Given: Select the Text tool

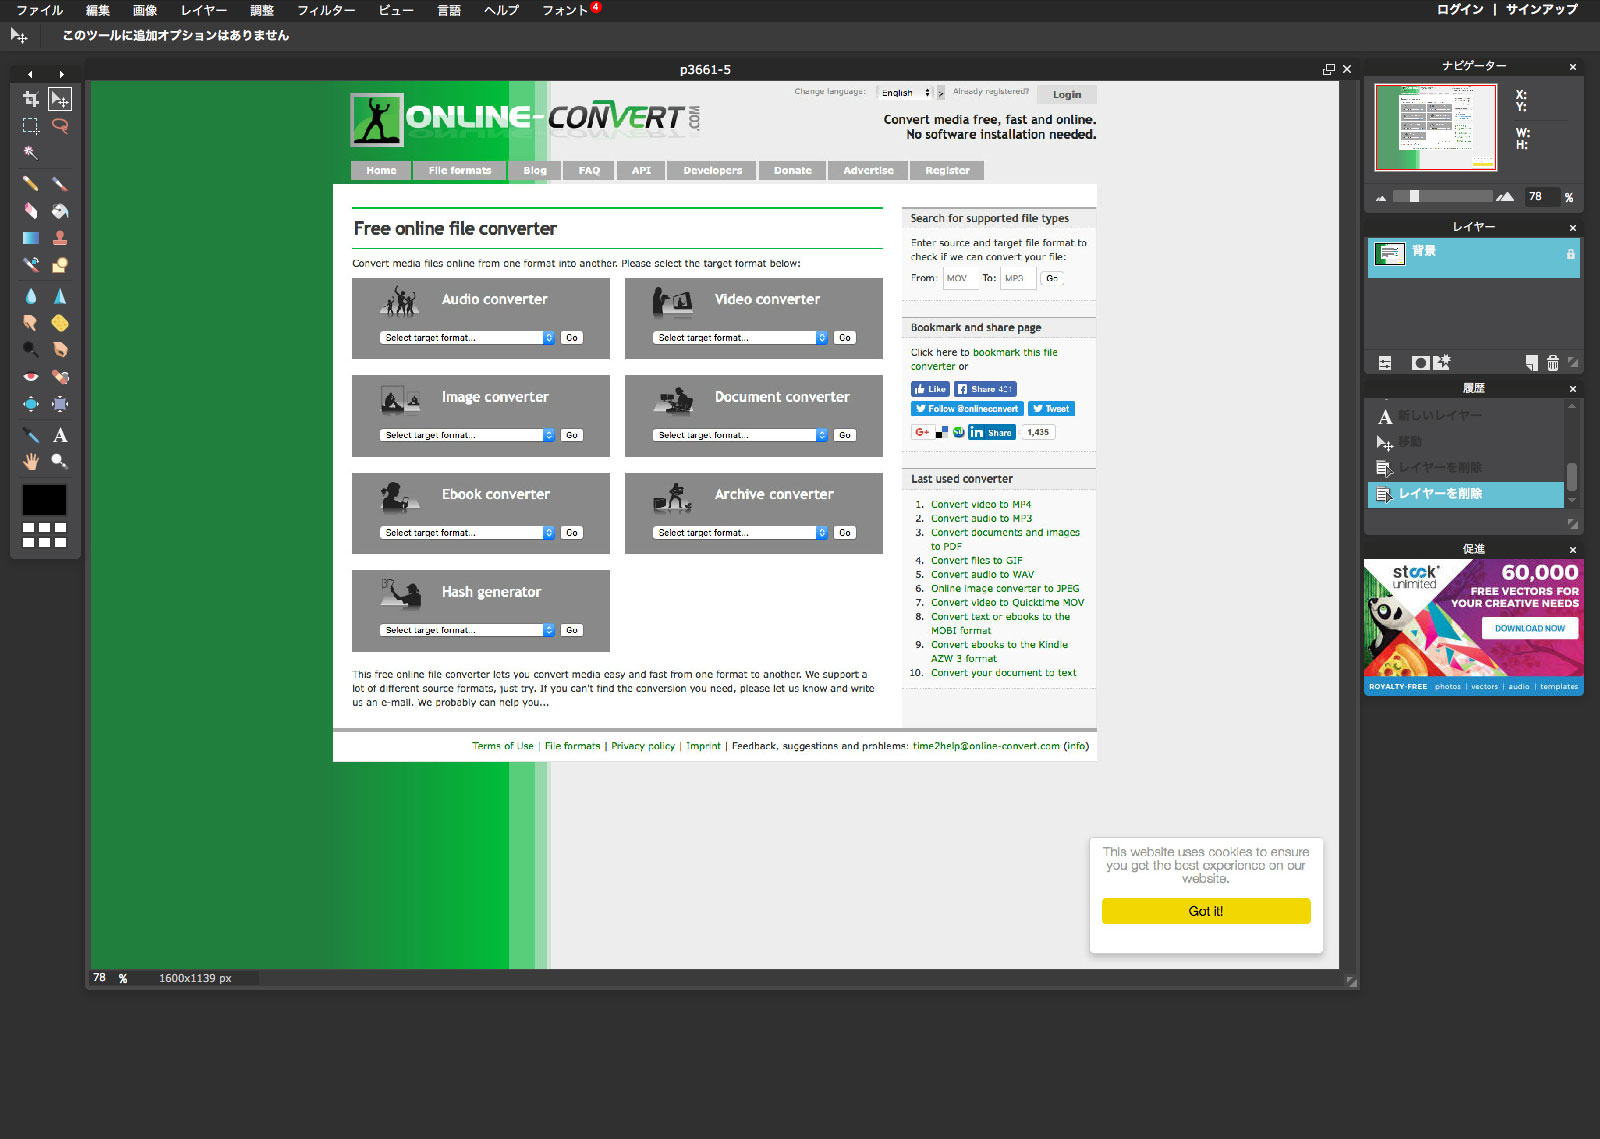Looking at the screenshot, I should click(60, 435).
